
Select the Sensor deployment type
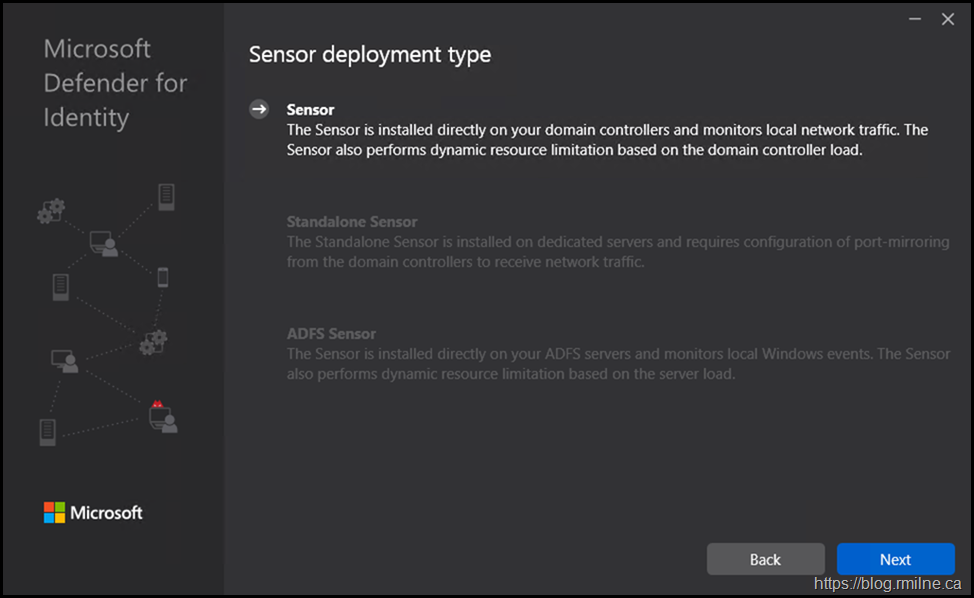(310, 110)
